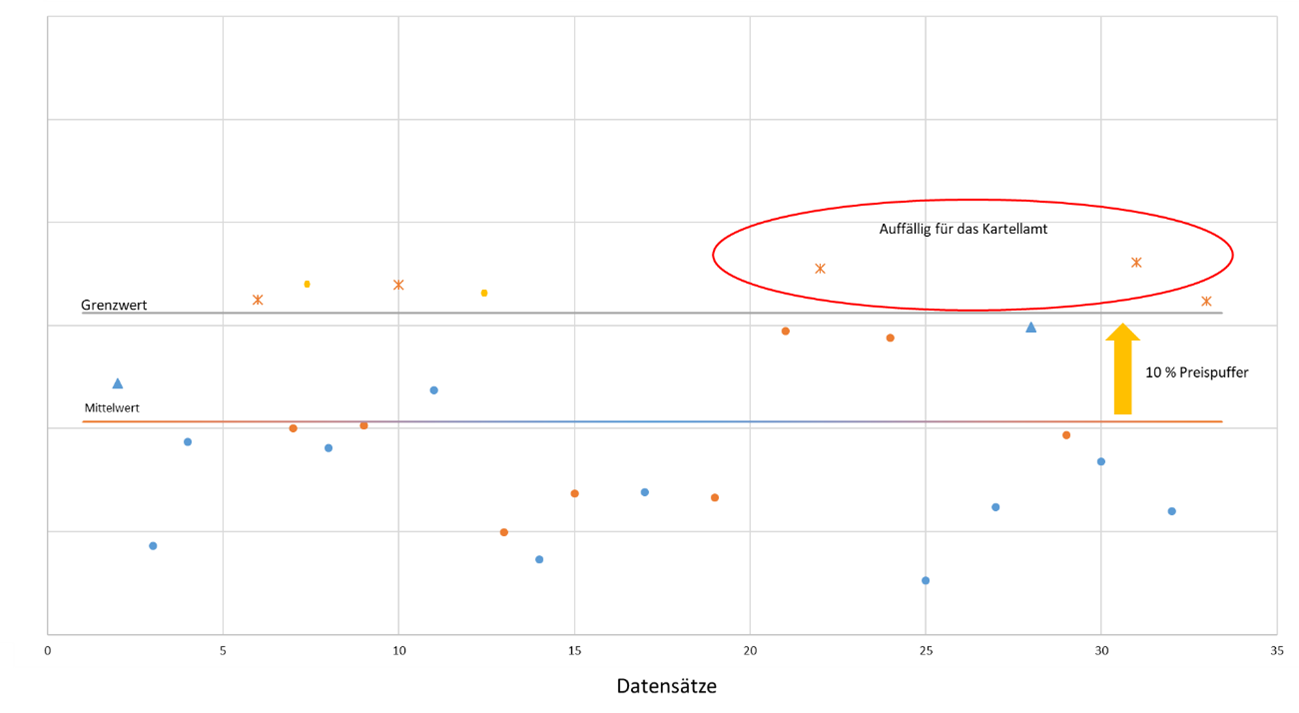This screenshot has height=713, width=1299.
Task: Select the asterisk marker at x=22 inside ellipse
Action: pos(820,268)
